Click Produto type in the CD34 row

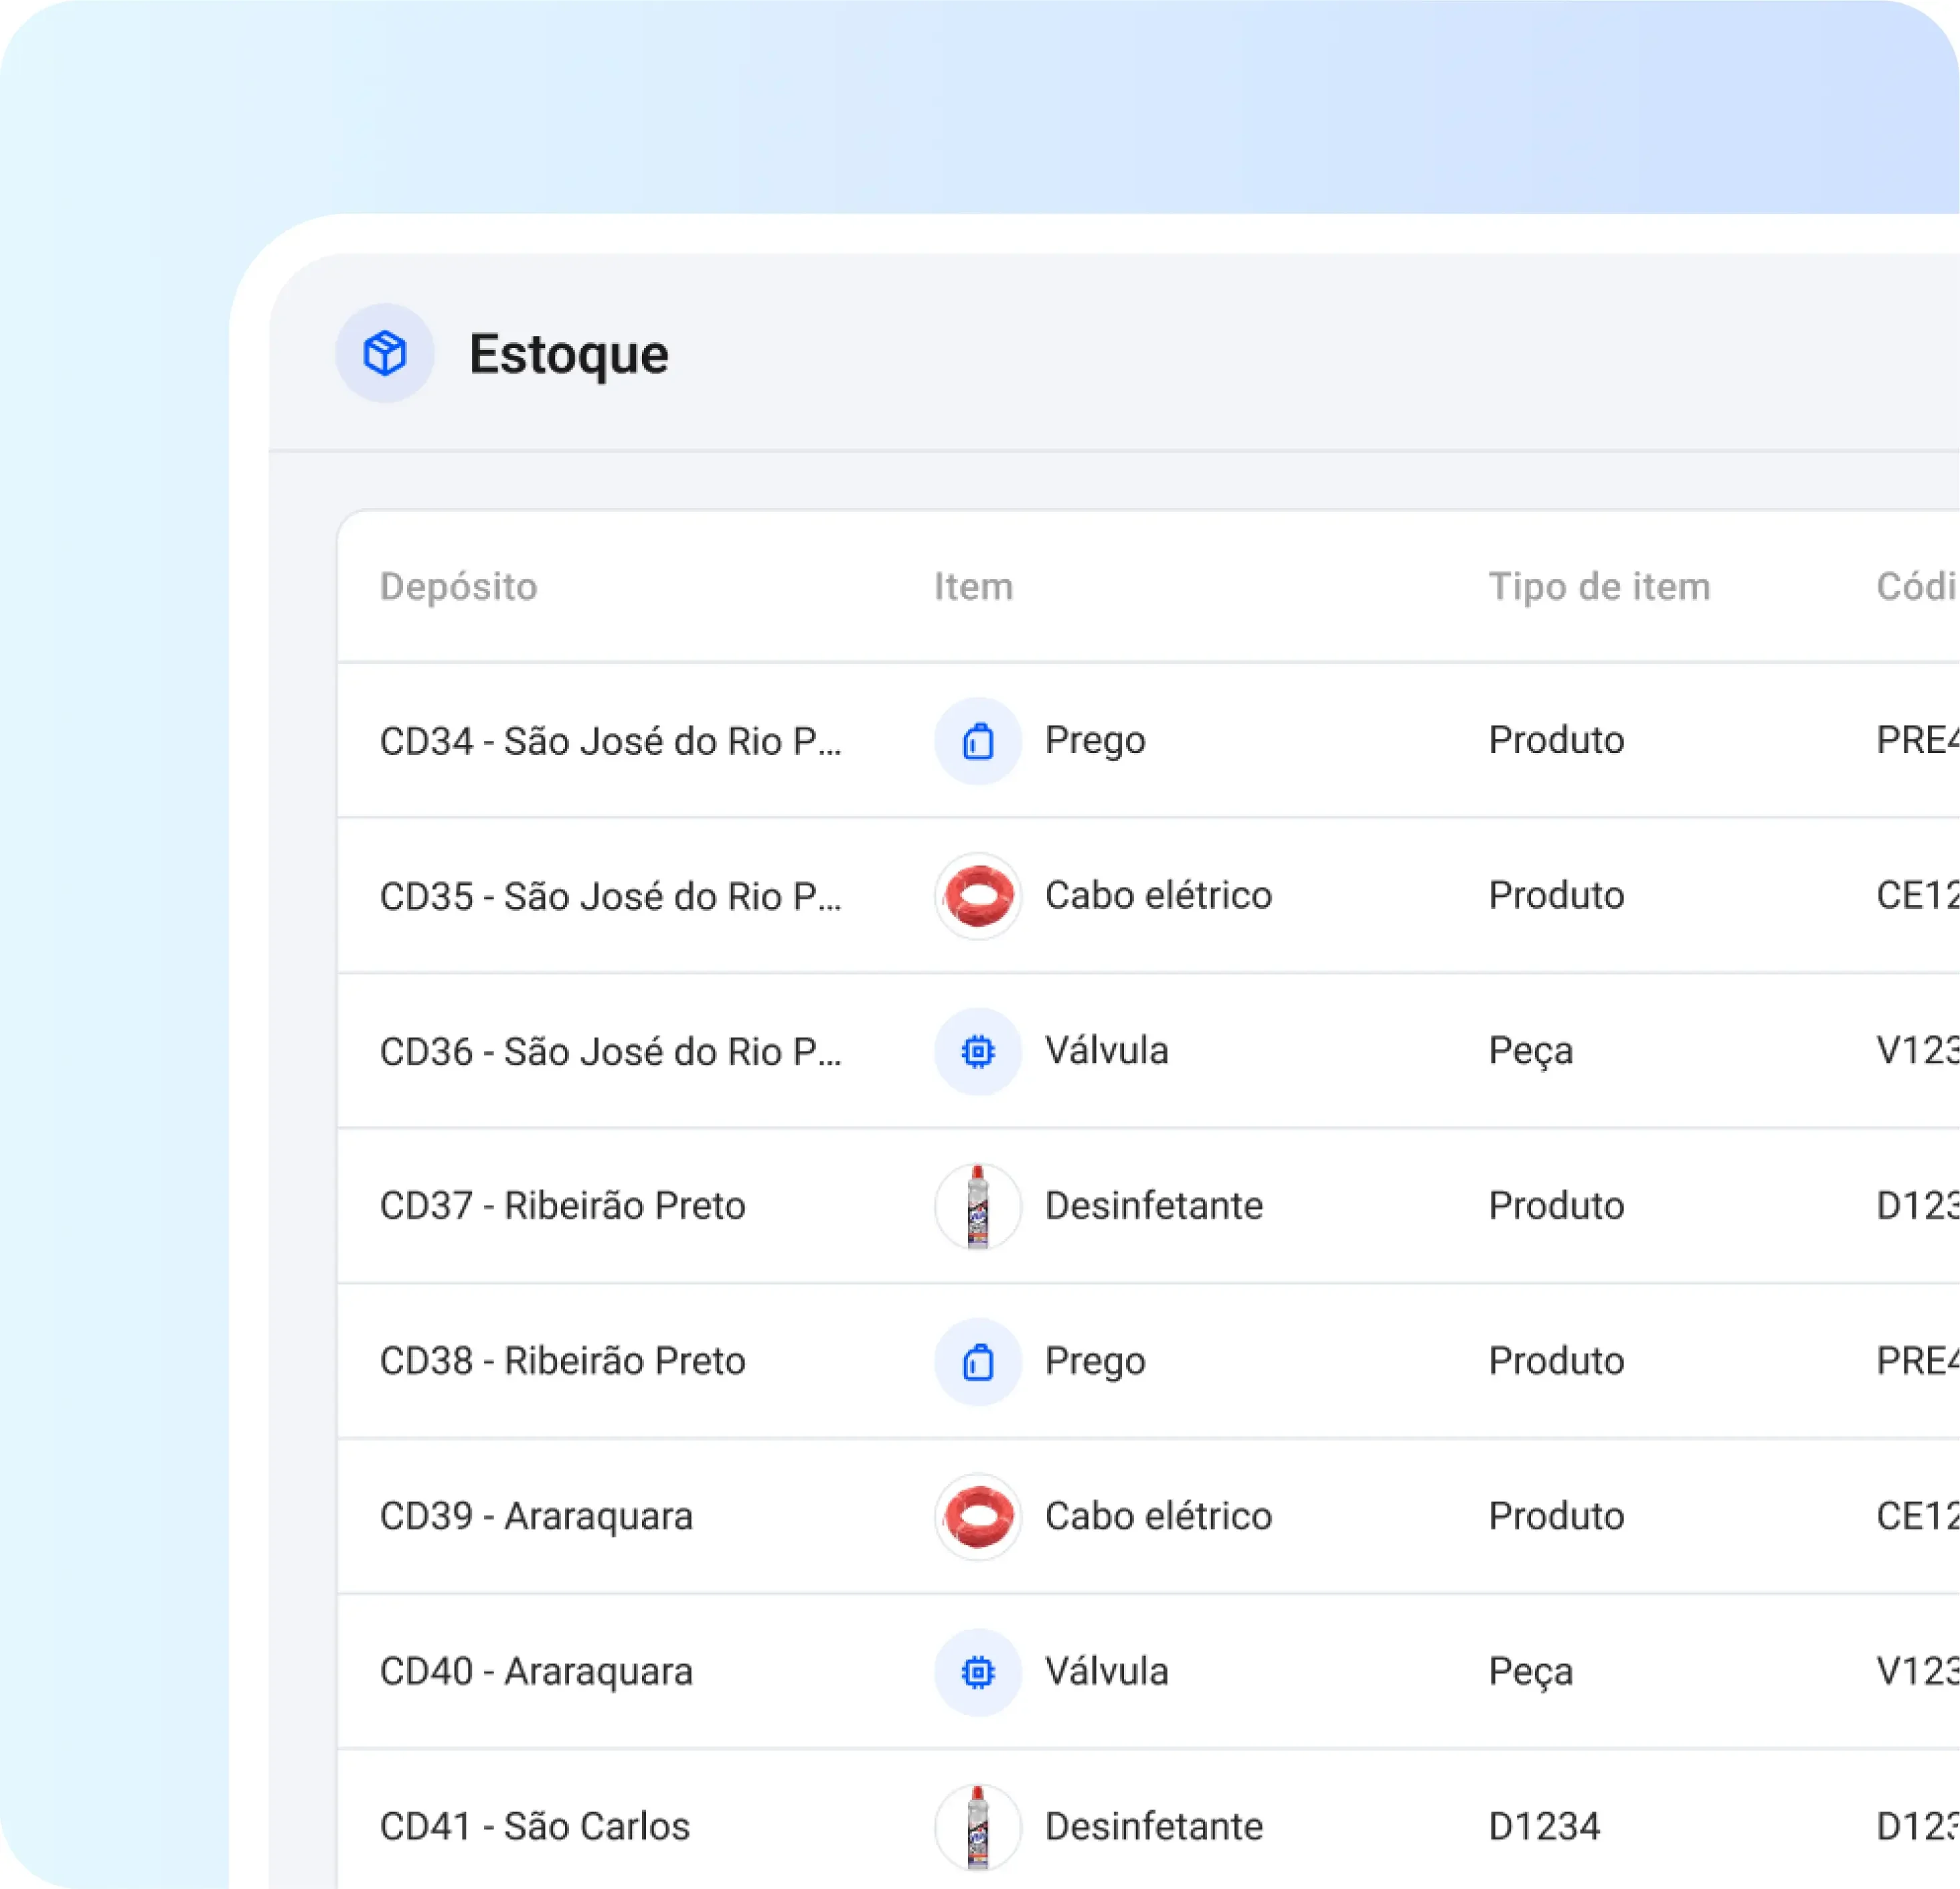click(x=1556, y=741)
